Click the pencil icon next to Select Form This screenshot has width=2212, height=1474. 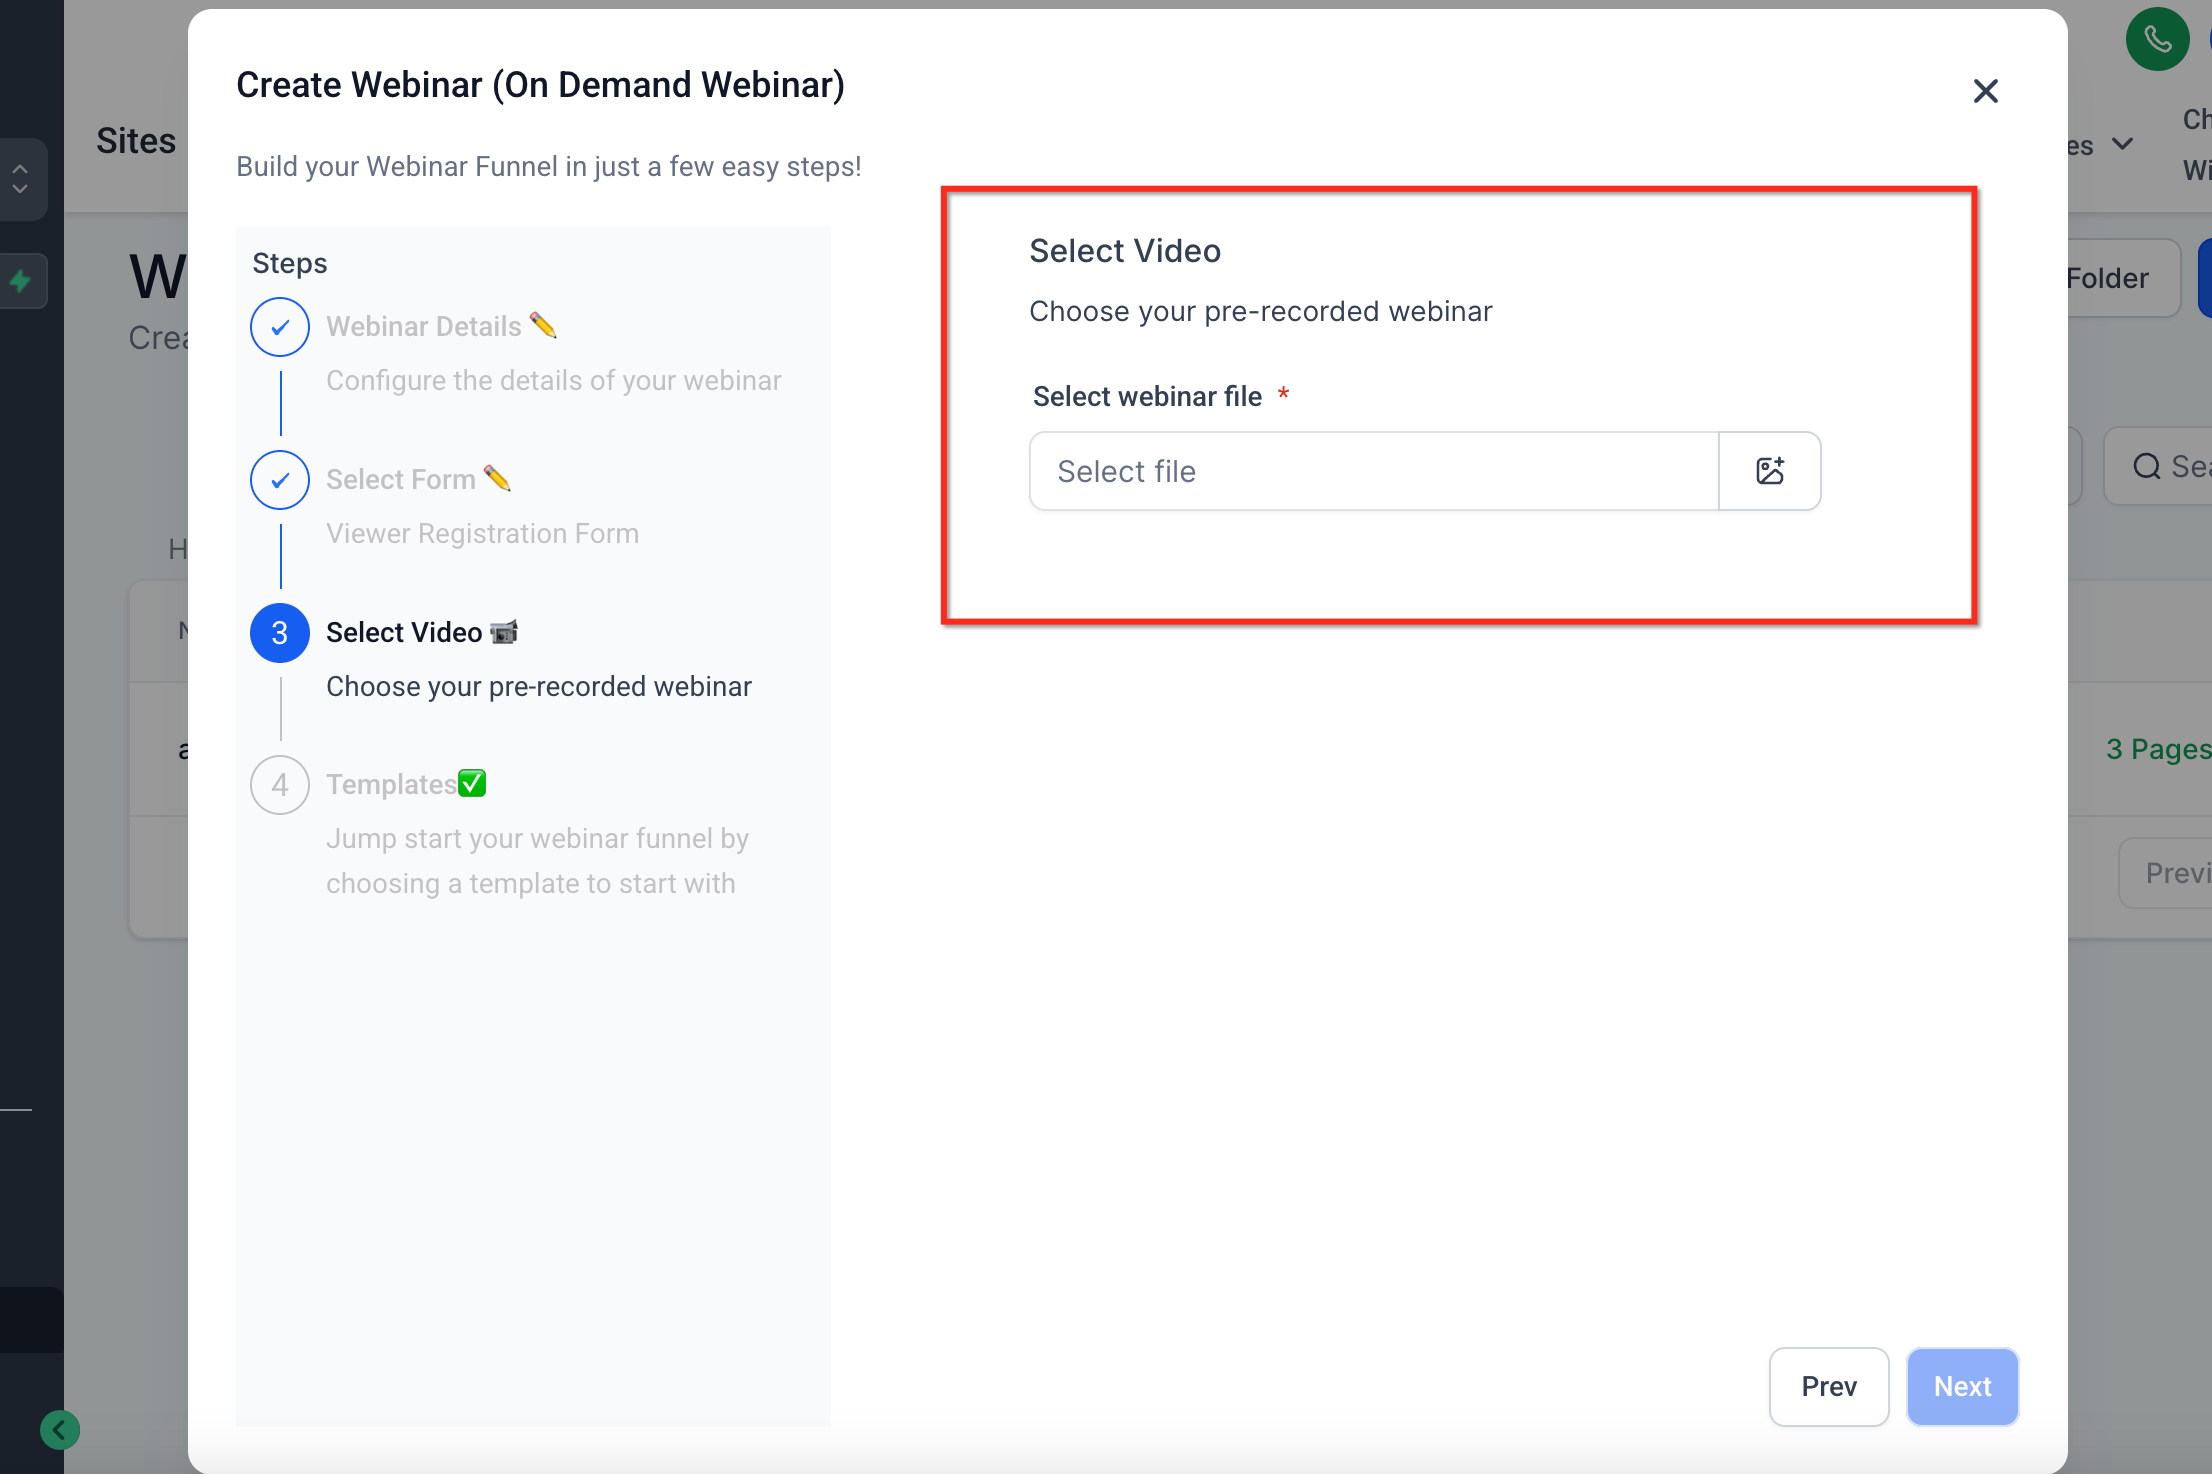tap(497, 479)
